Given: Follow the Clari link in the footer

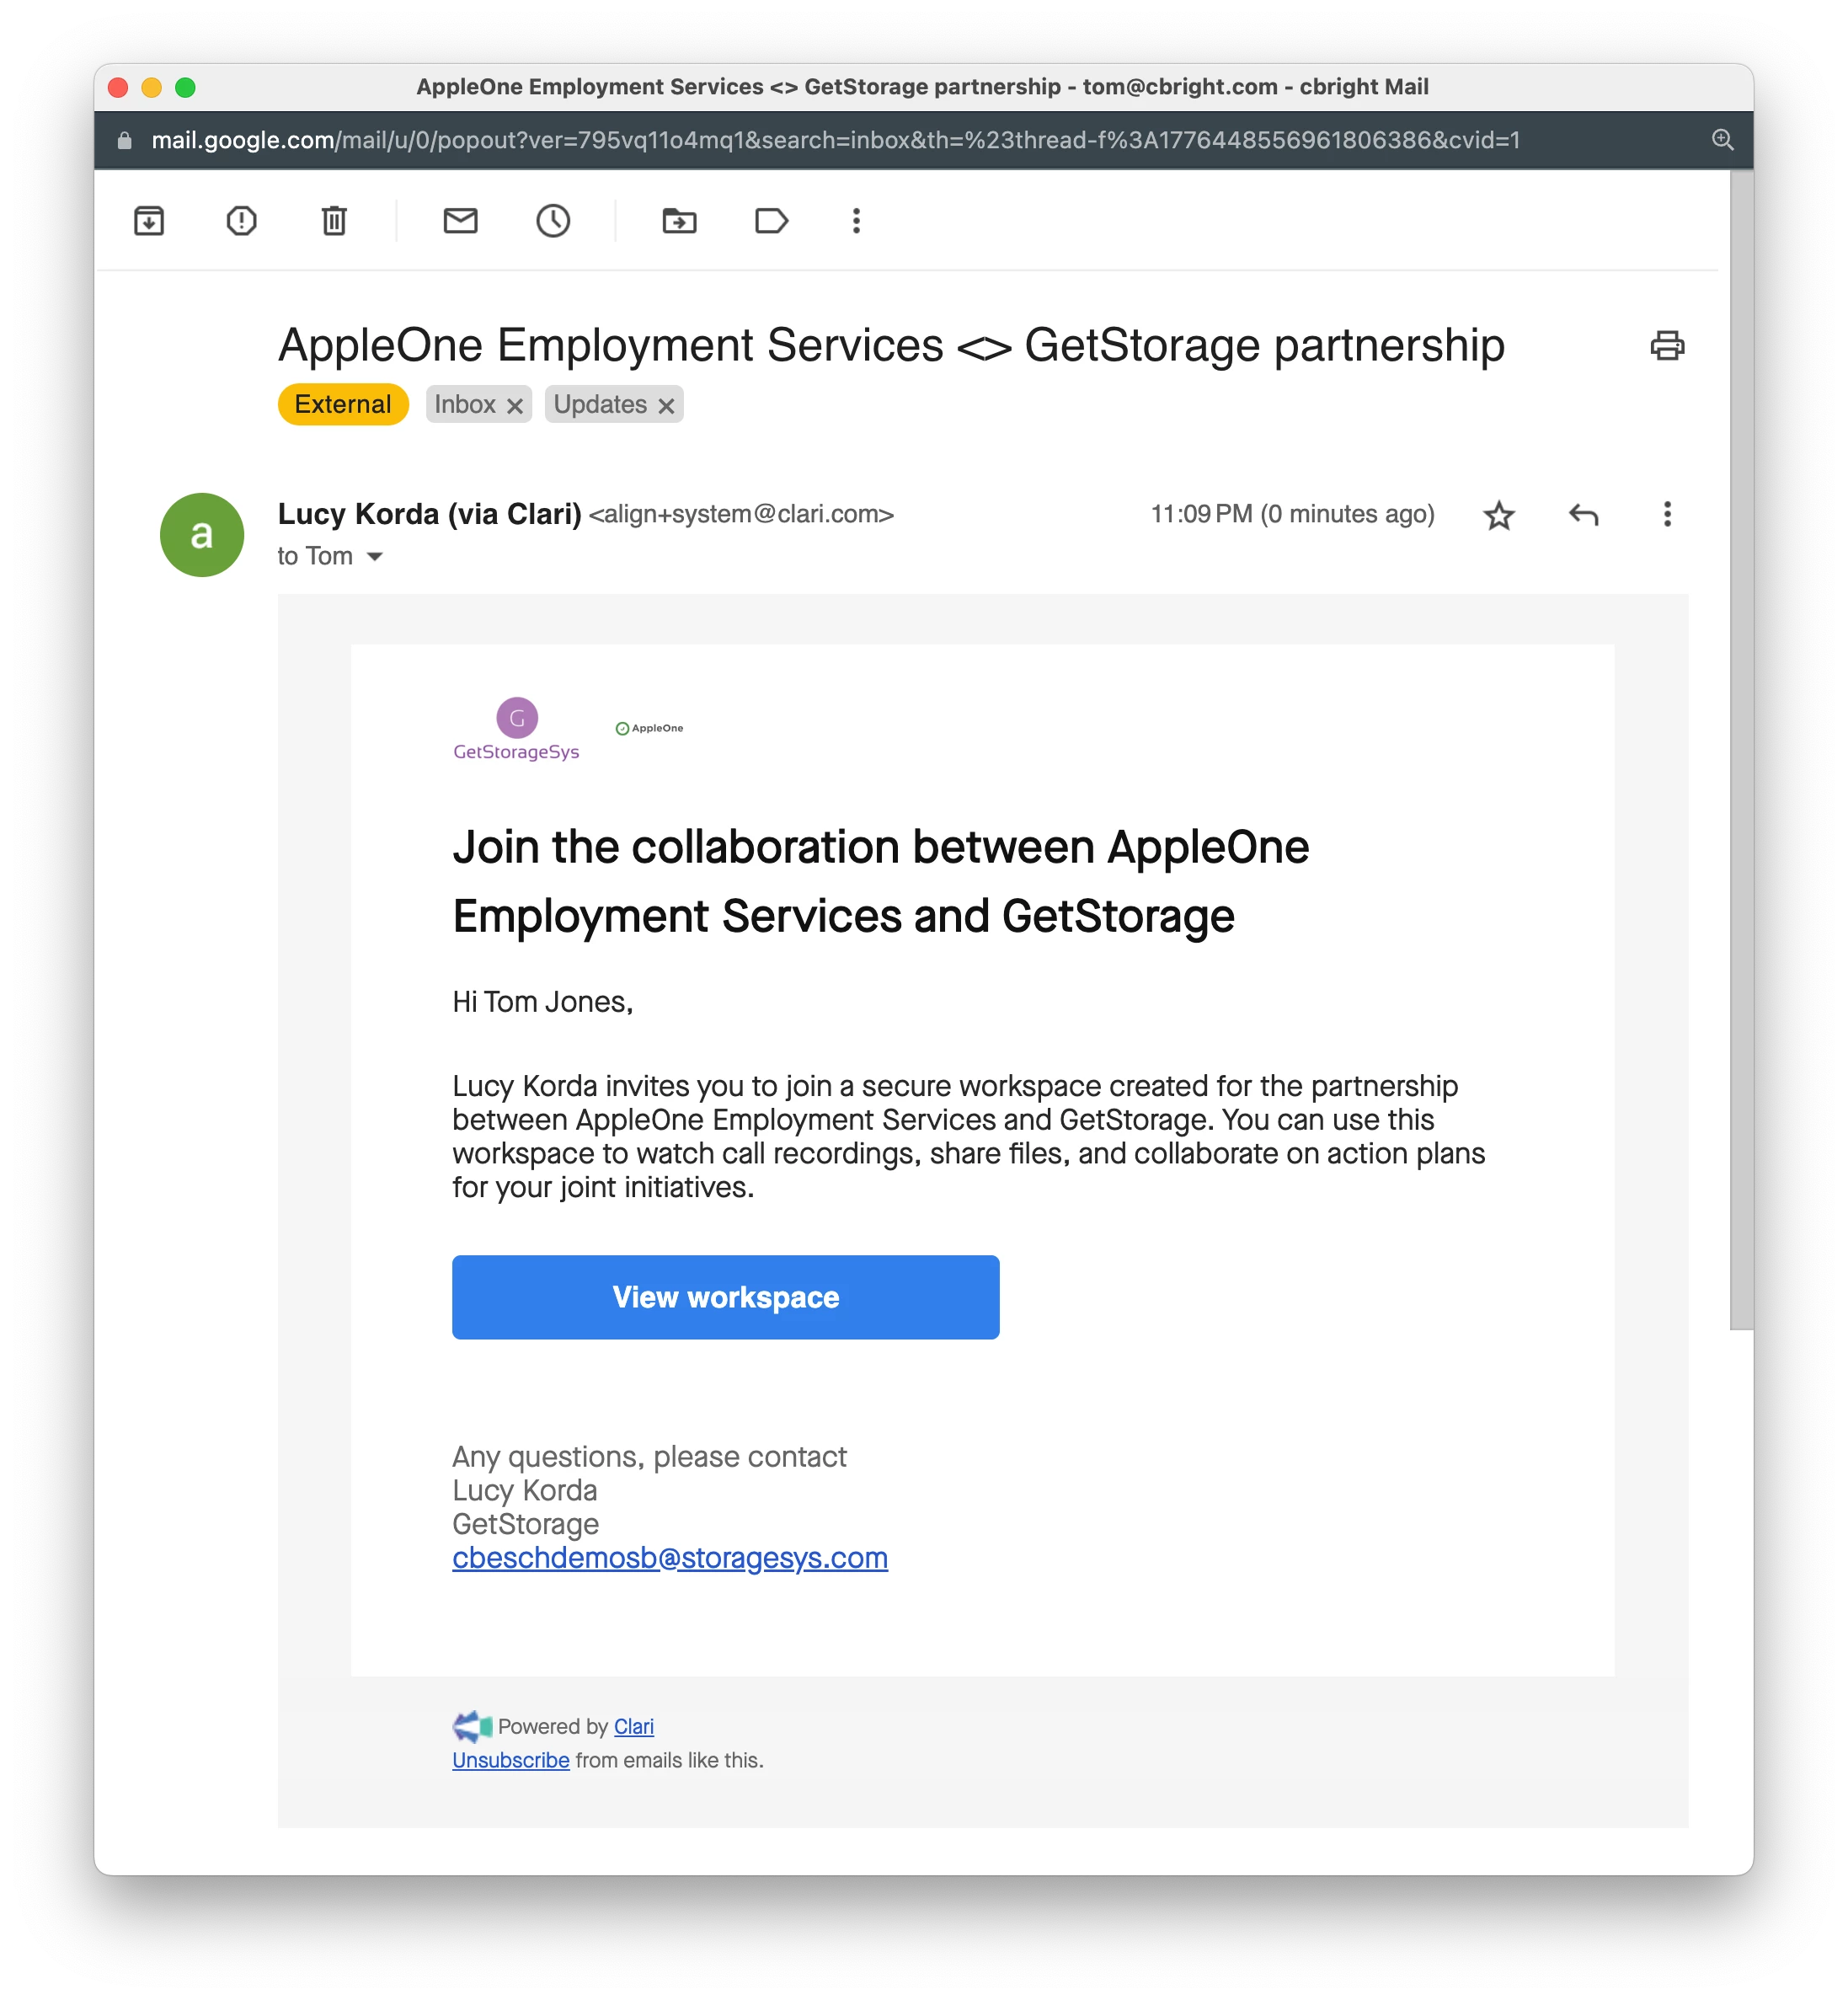Looking at the screenshot, I should tap(634, 1727).
